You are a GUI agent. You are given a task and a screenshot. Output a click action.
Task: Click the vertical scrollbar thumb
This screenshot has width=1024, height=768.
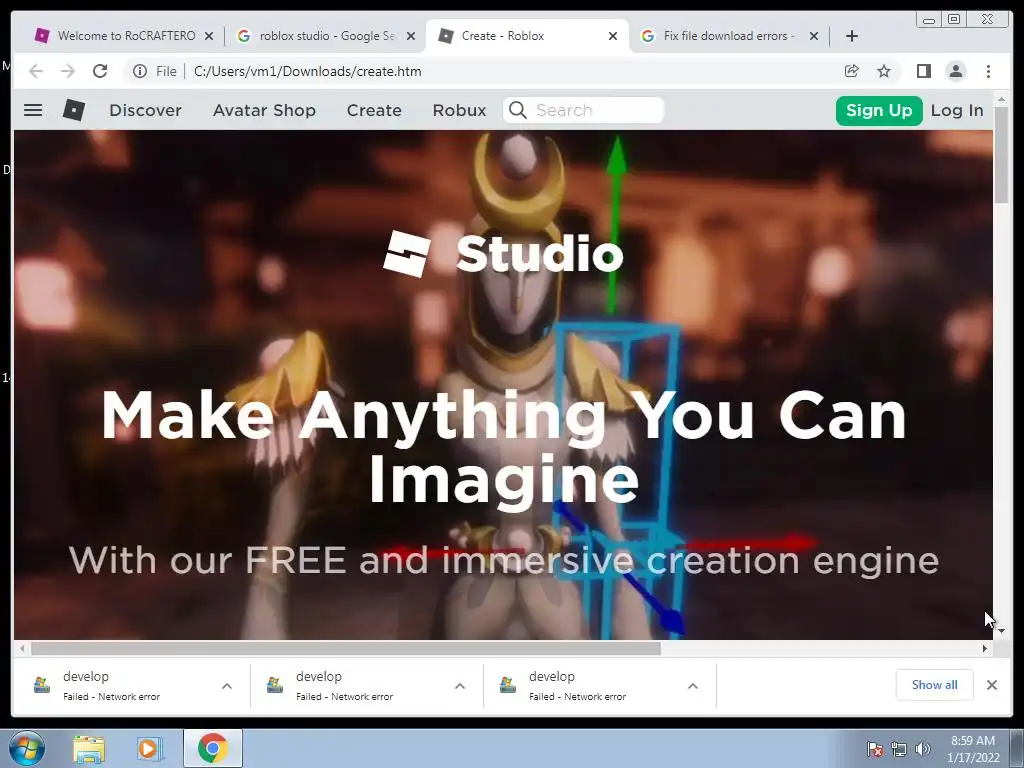pyautogui.click(x=1001, y=155)
